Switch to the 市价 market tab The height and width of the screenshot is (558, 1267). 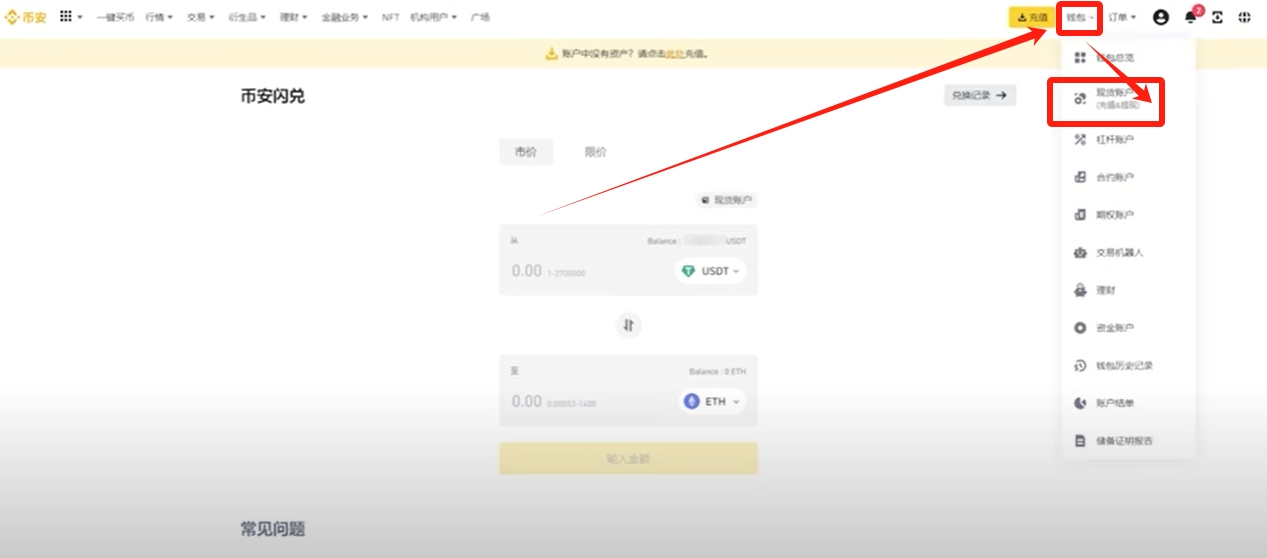[526, 152]
